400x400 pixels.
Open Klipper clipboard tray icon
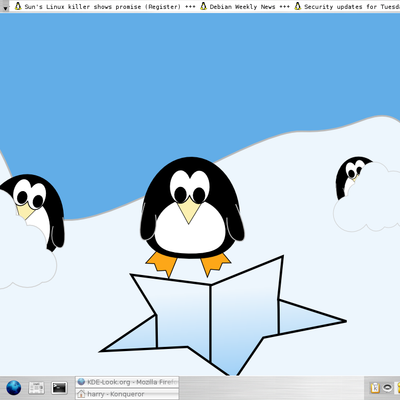375,388
